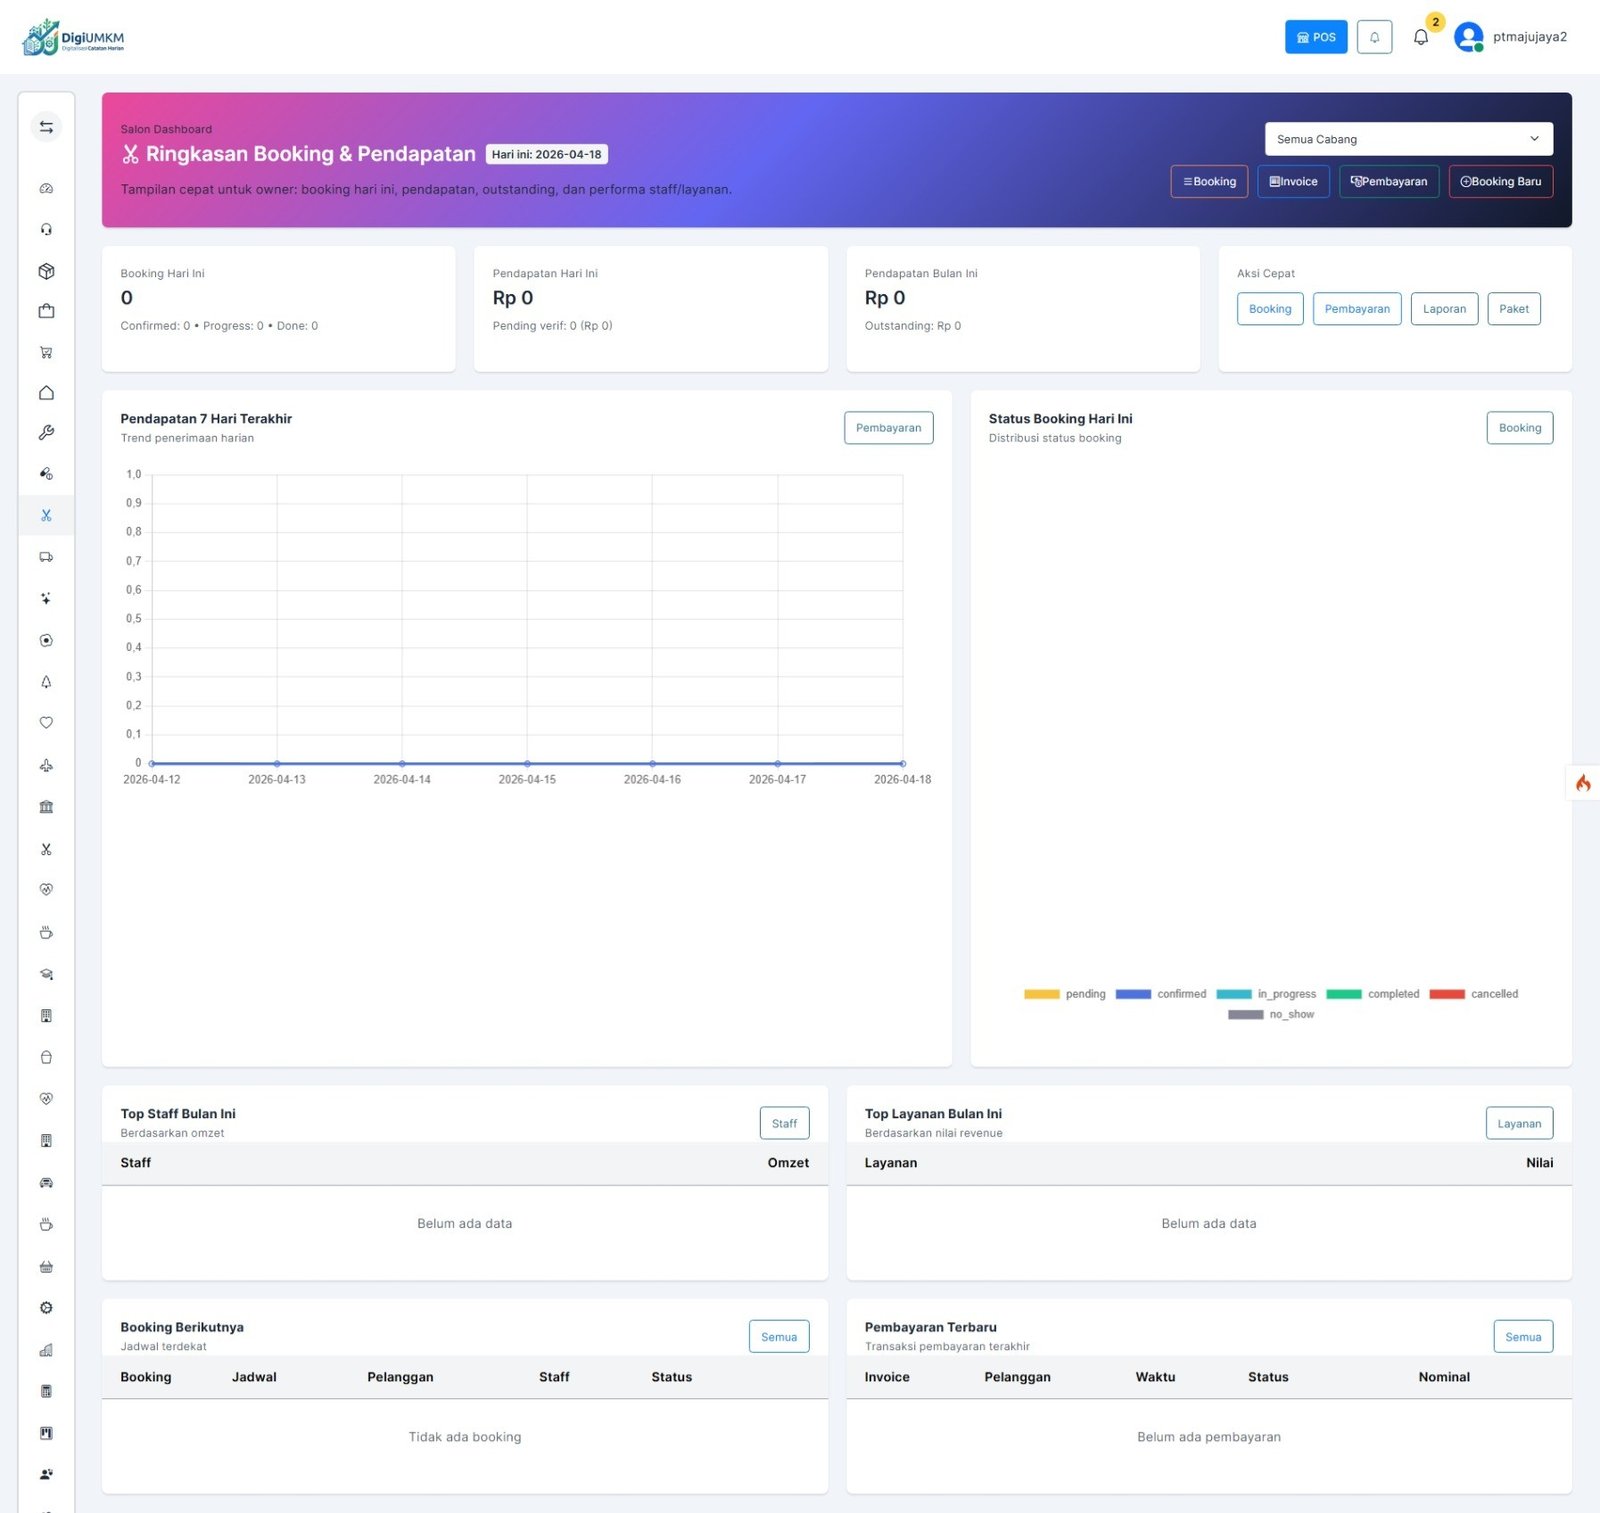The height and width of the screenshot is (1513, 1600).
Task: Click the Invoice shortcut in the header banner
Action: [1293, 182]
